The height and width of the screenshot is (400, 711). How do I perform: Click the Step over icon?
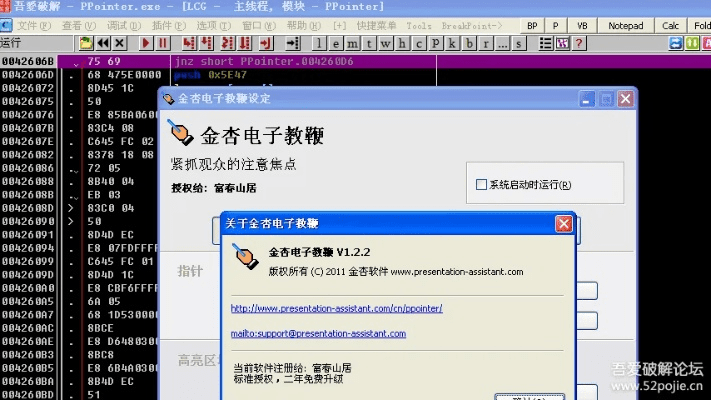[207, 43]
